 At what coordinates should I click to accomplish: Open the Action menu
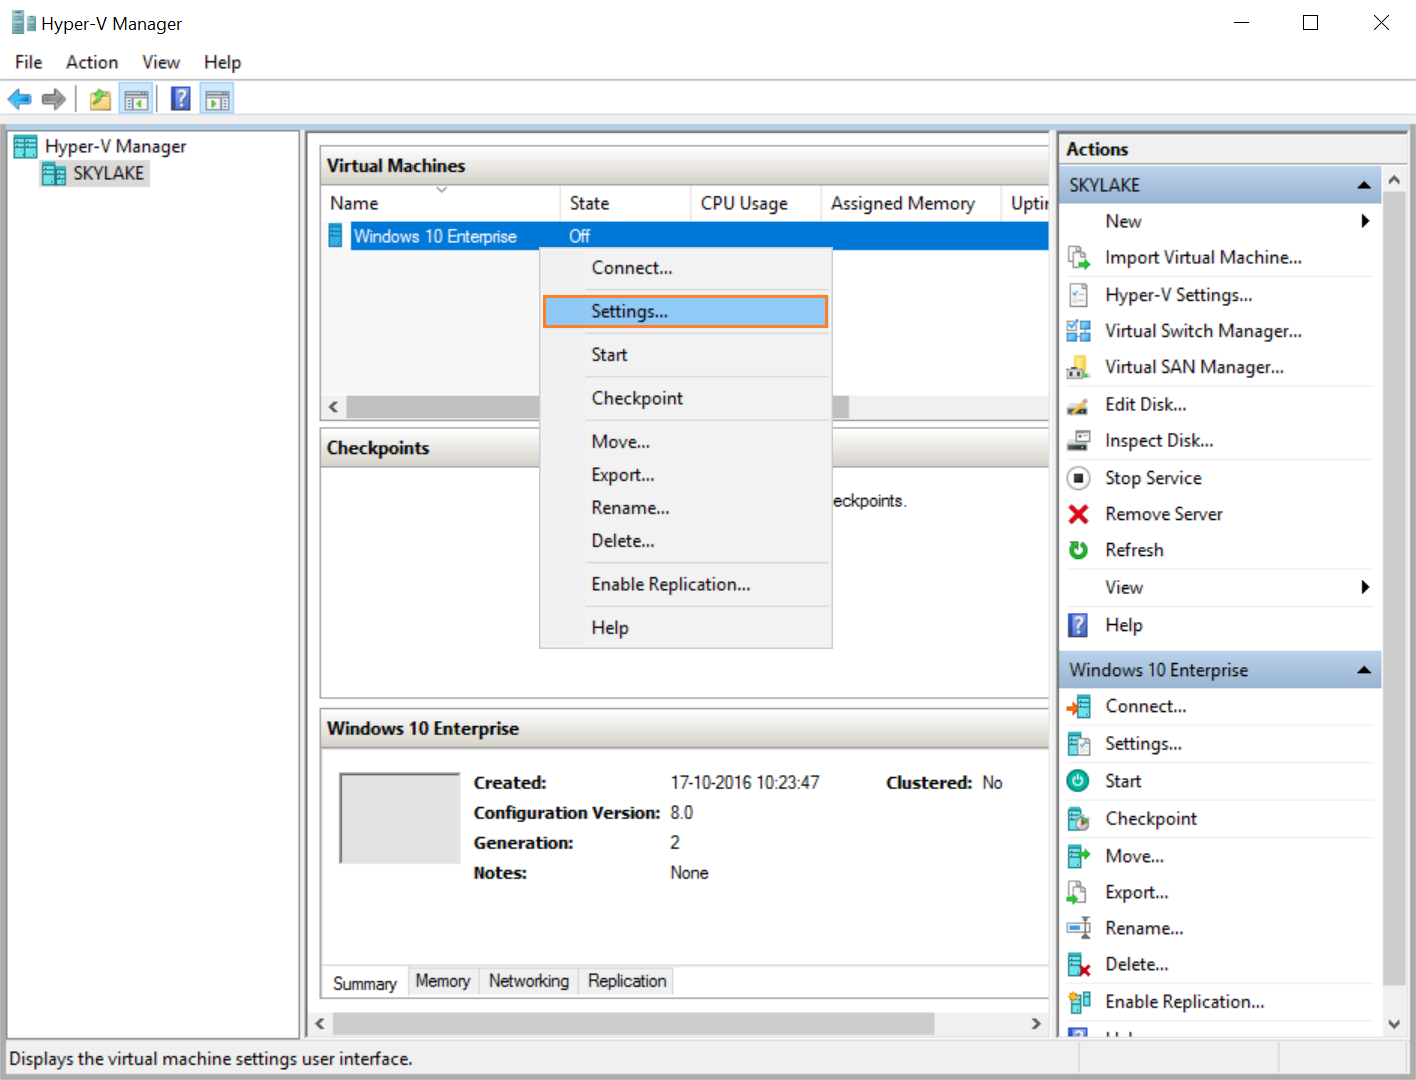click(x=92, y=62)
